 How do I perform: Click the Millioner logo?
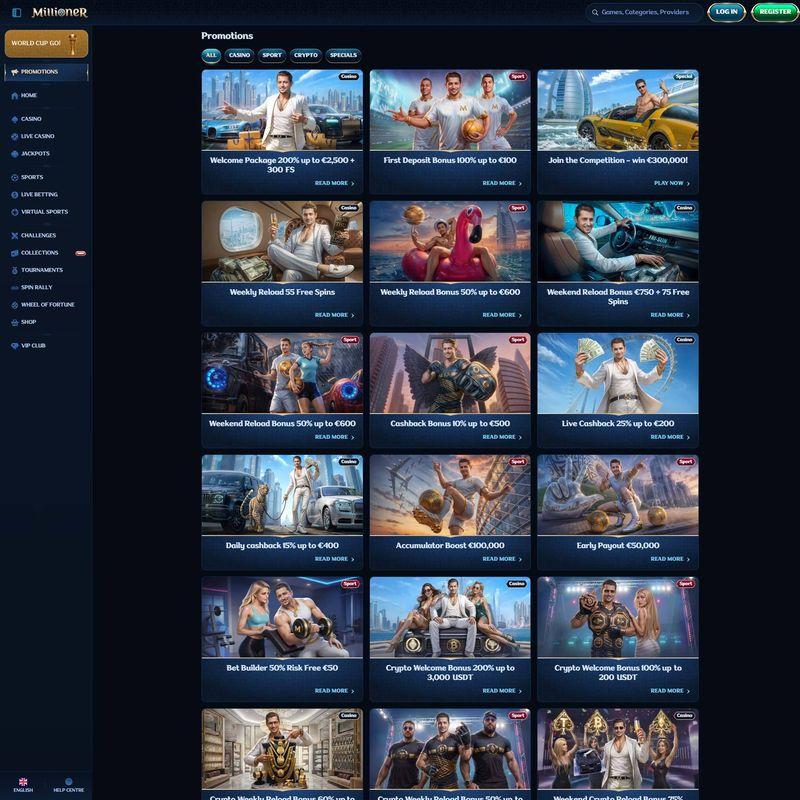(x=60, y=12)
